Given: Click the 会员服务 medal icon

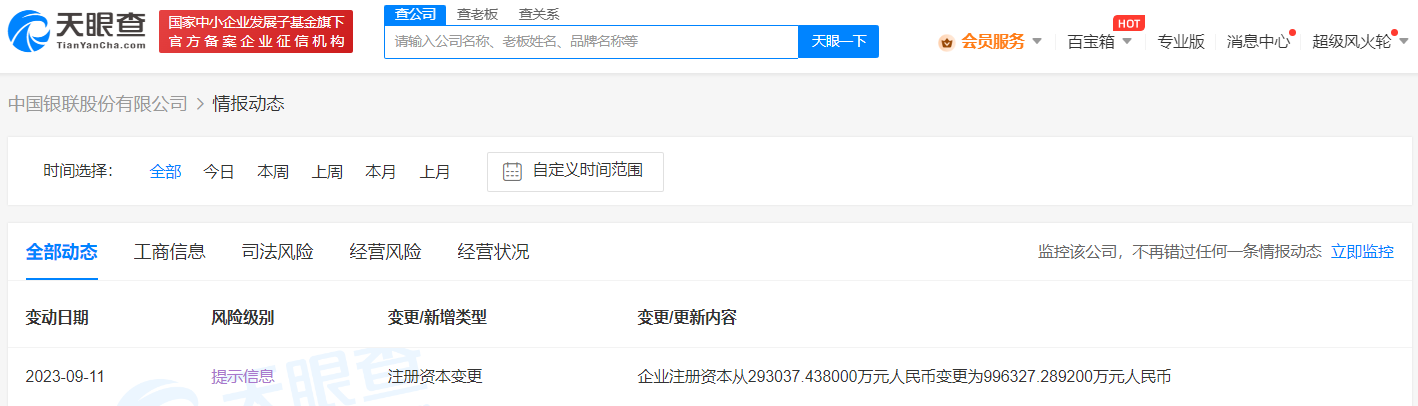Looking at the screenshot, I should coord(946,42).
